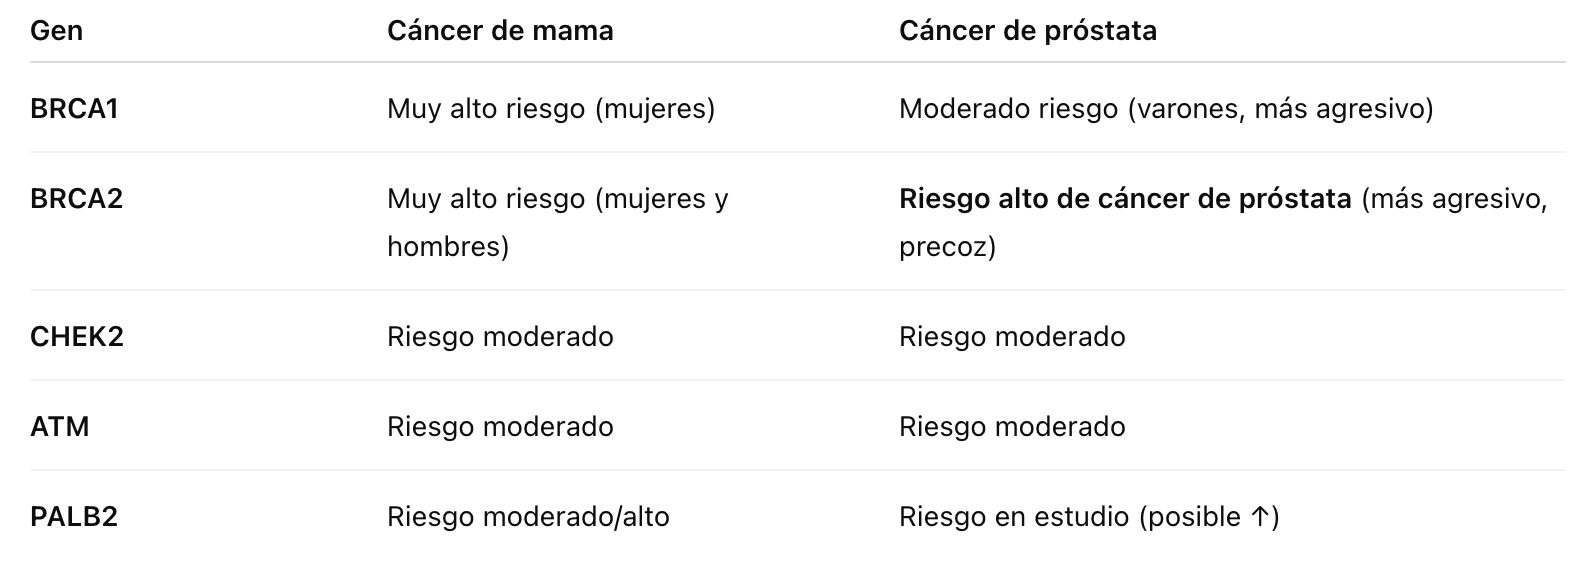Click the "Cáncer de mama" column header
This screenshot has height=574, width=1586.
pyautogui.click(x=500, y=31)
